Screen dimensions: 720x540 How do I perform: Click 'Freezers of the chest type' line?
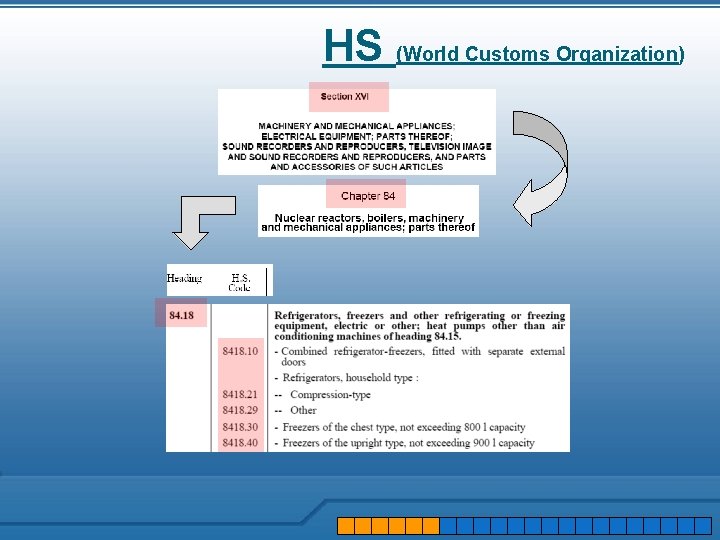[x=400, y=427]
